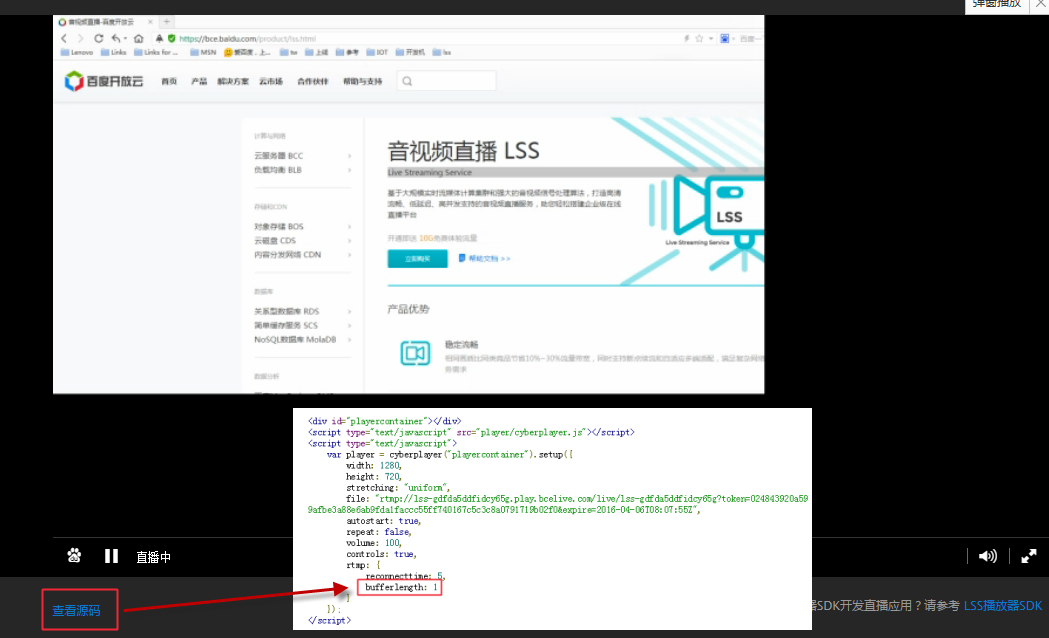This screenshot has height=638, width=1049.
Task: Click the 直播中 live status label
Action: coord(154,557)
